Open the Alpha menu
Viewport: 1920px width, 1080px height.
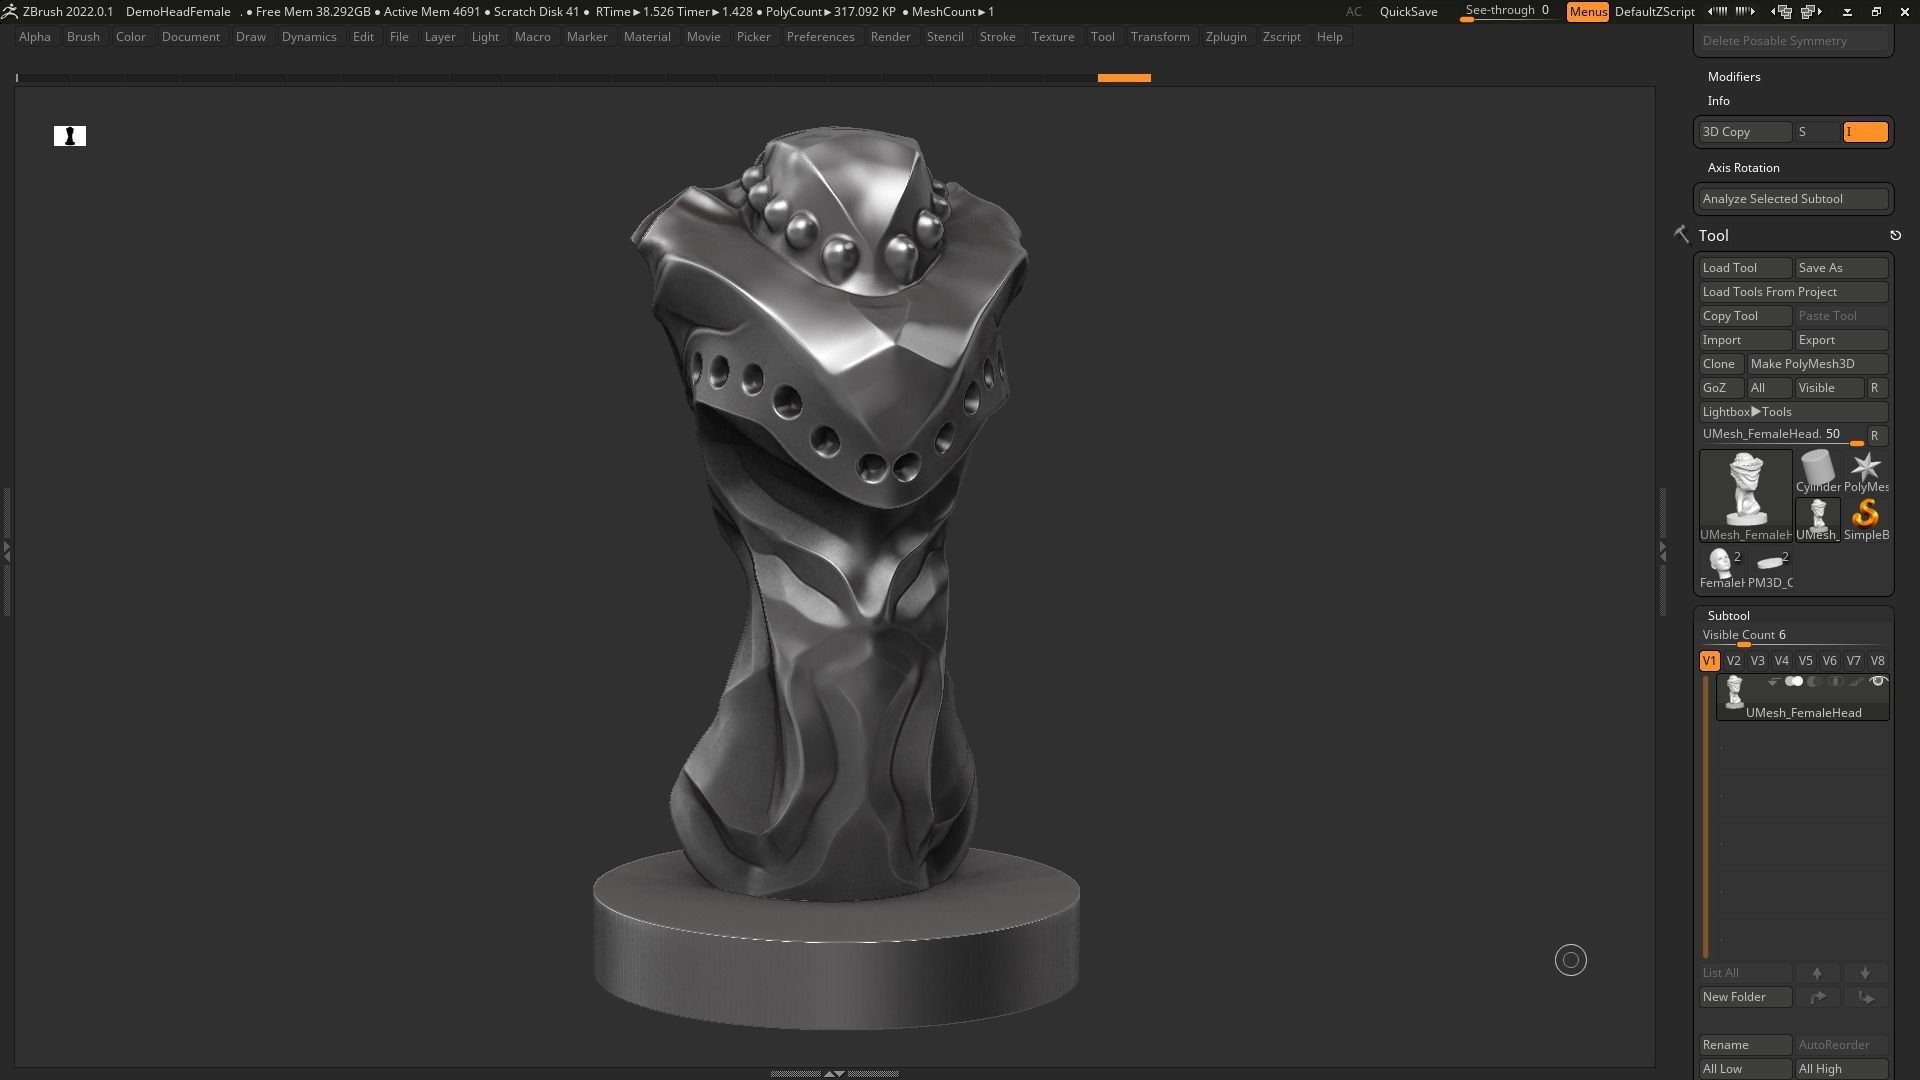point(35,37)
